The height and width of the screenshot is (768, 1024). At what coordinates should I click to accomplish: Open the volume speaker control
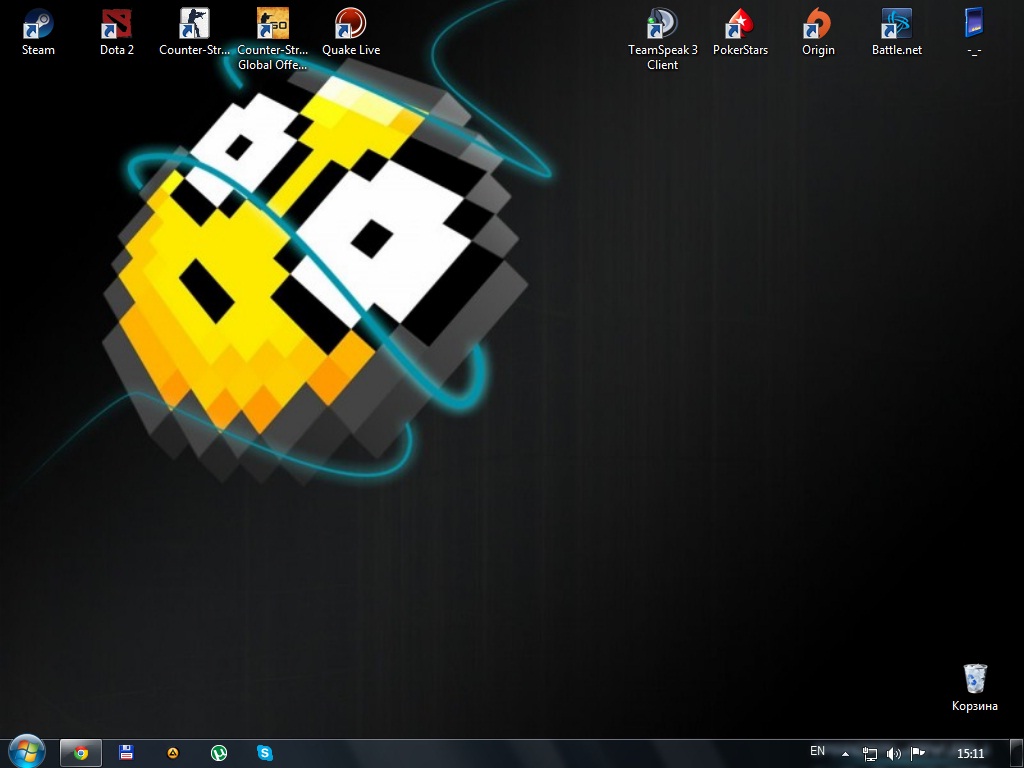point(893,753)
